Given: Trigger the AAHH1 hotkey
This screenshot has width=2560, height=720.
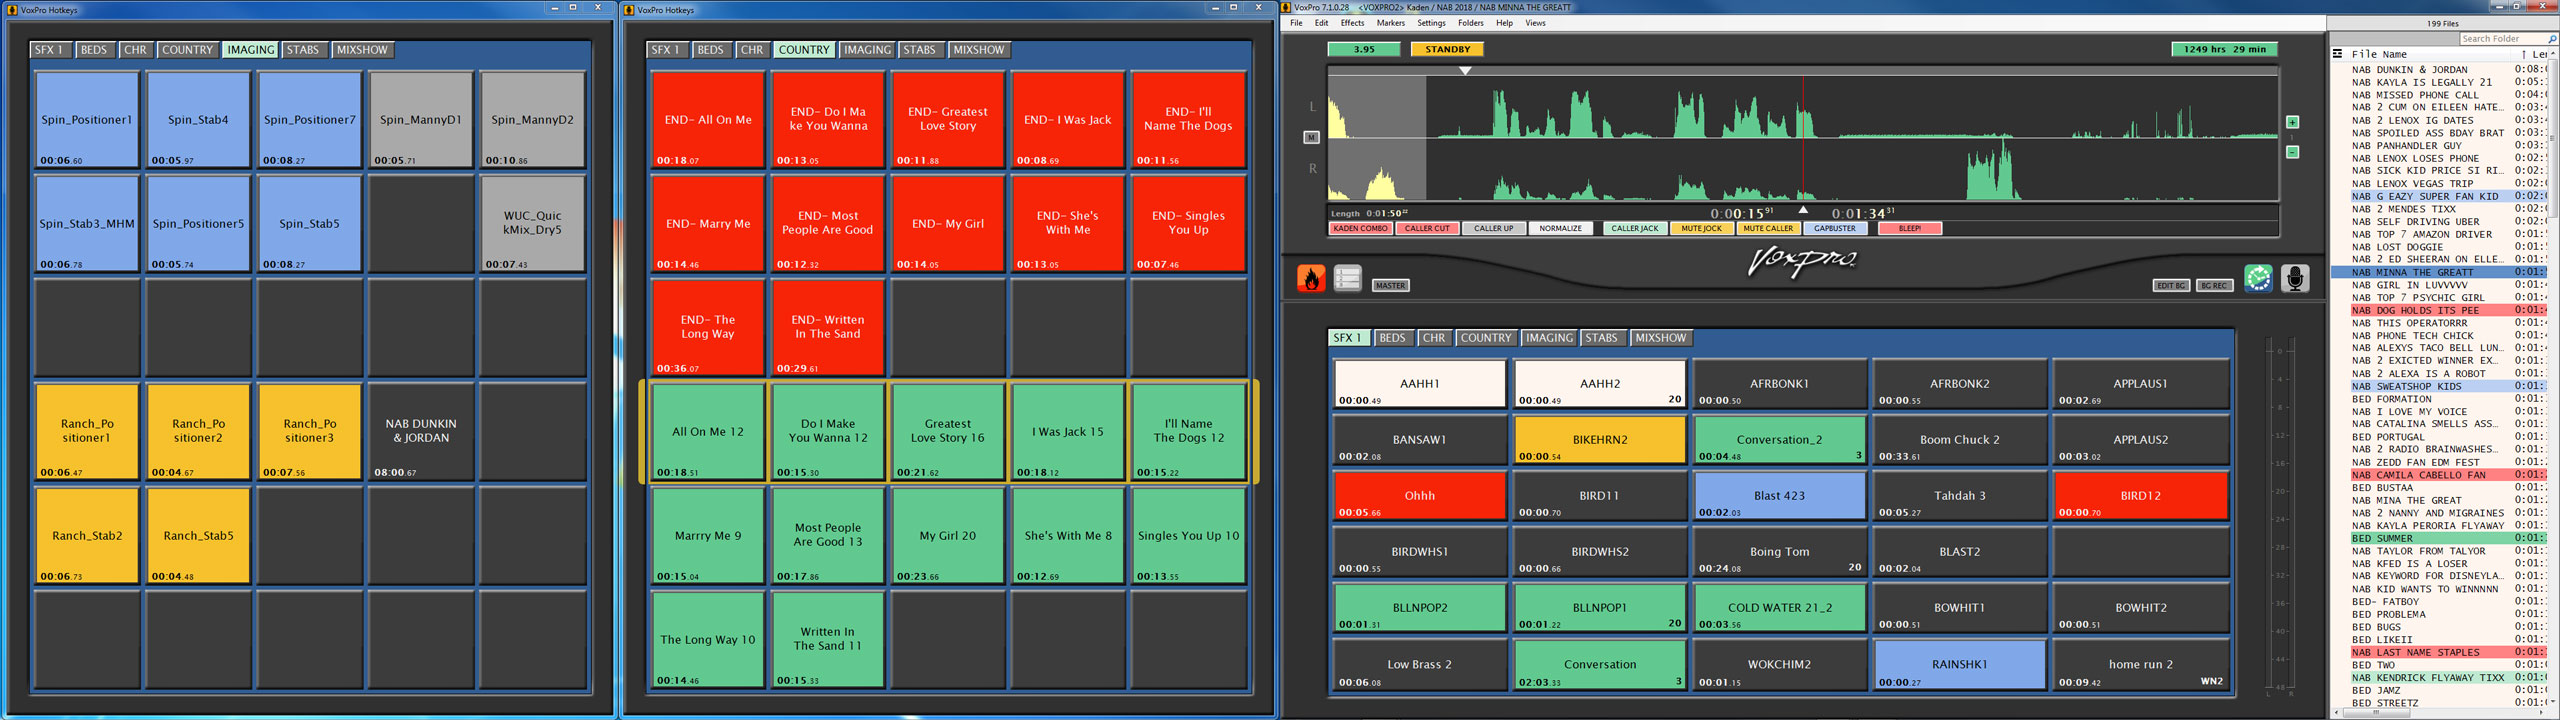Looking at the screenshot, I should click(1419, 384).
